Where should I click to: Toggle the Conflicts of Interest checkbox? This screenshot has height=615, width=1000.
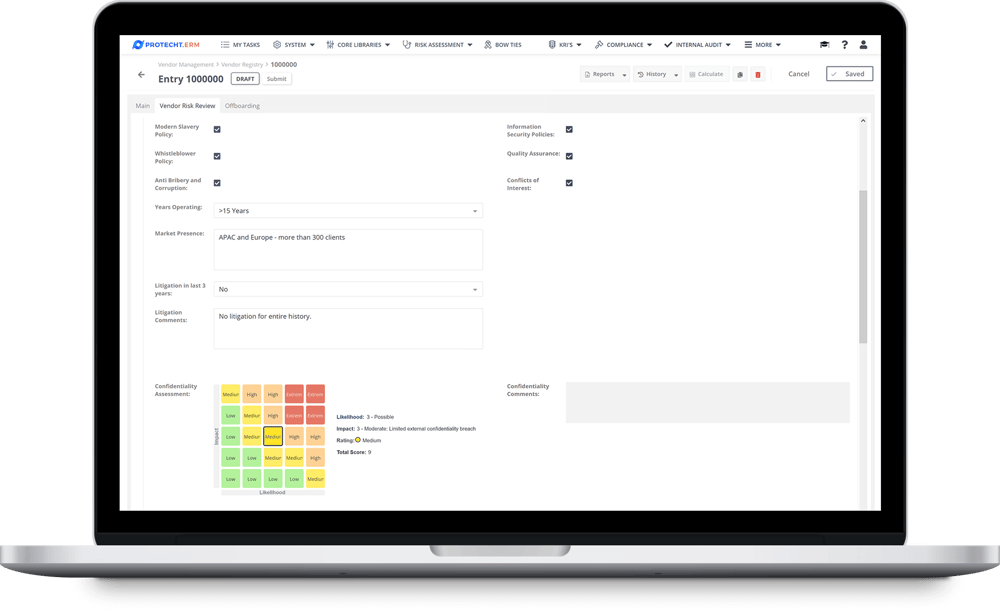569,182
